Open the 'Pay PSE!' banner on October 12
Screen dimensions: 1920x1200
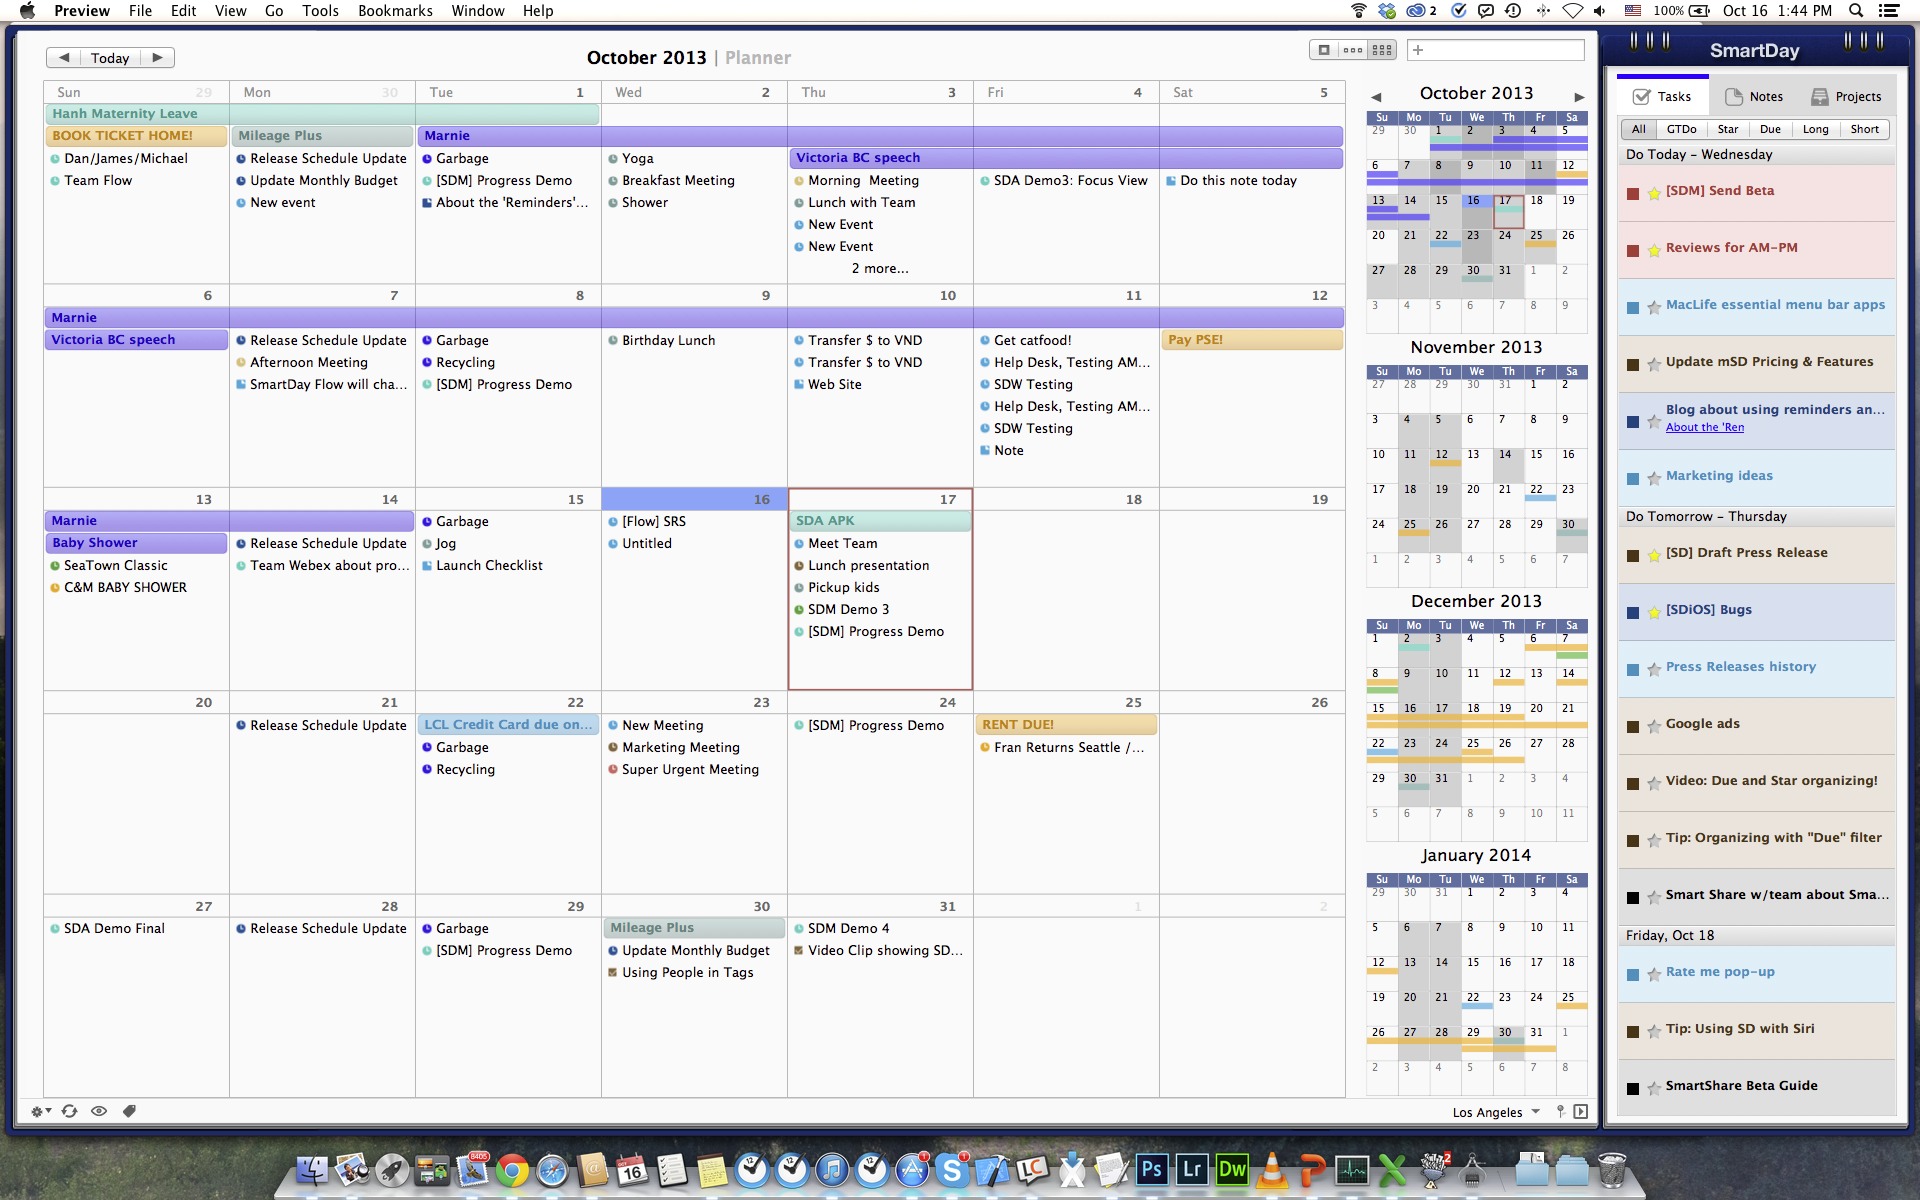tap(1252, 340)
